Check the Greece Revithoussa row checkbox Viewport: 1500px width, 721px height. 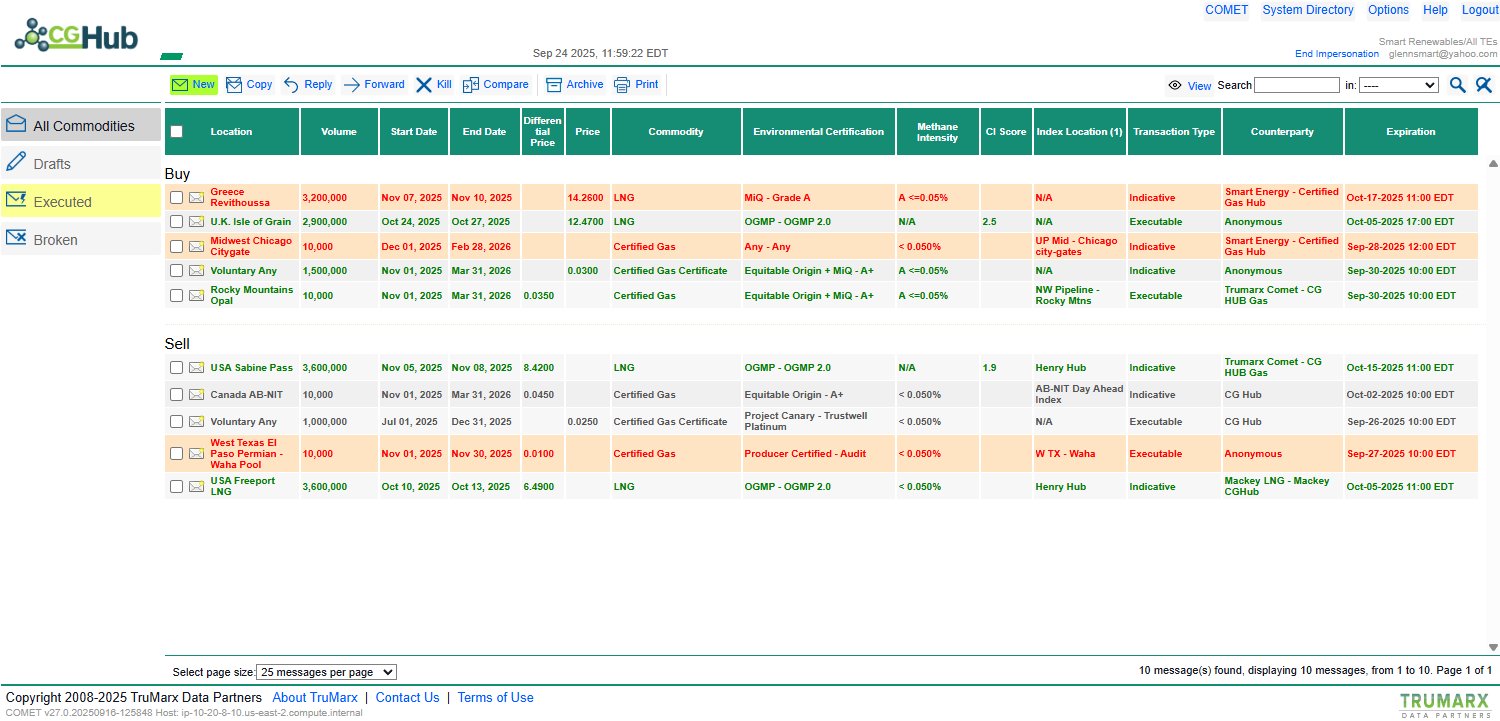[x=177, y=197]
